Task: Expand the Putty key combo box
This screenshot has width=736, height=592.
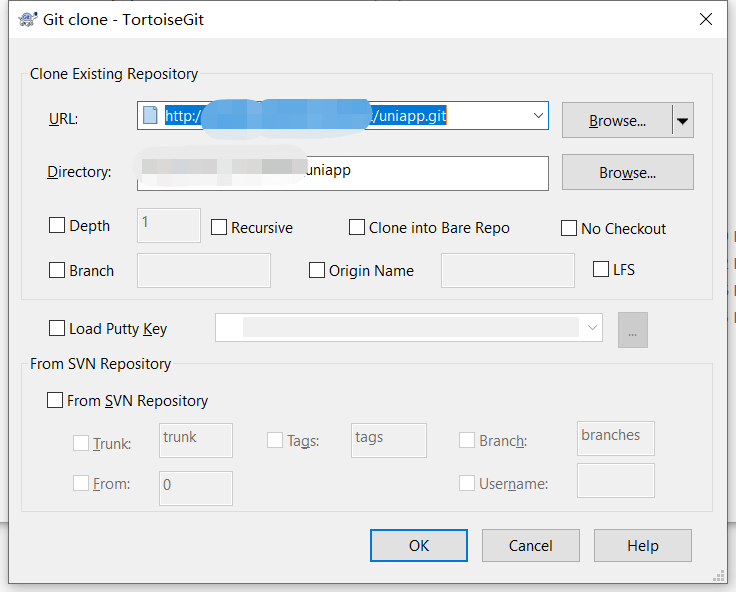Action: point(592,328)
